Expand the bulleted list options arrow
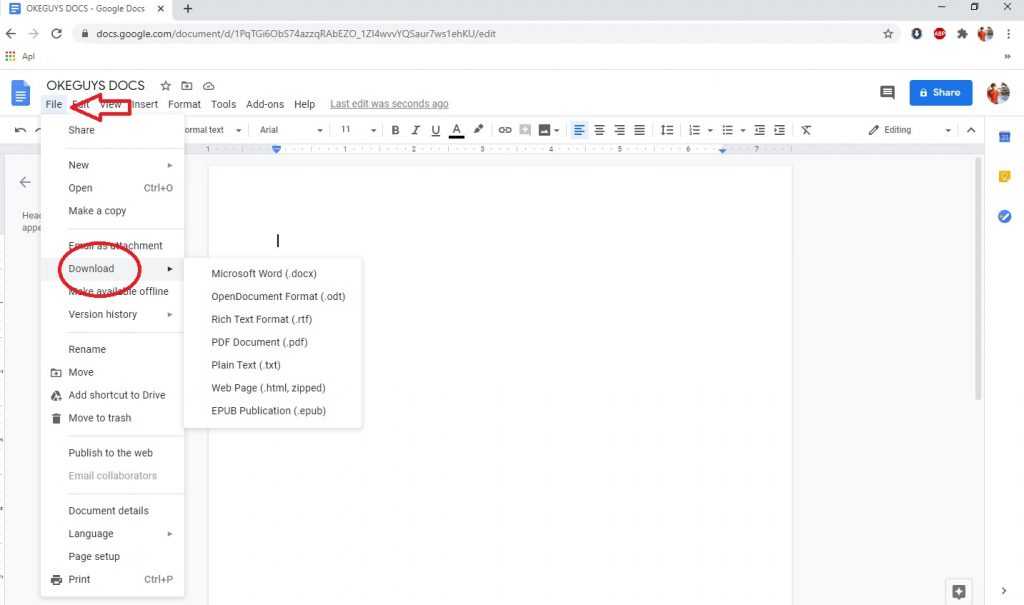Viewport: 1024px width, 605px height. (743, 130)
